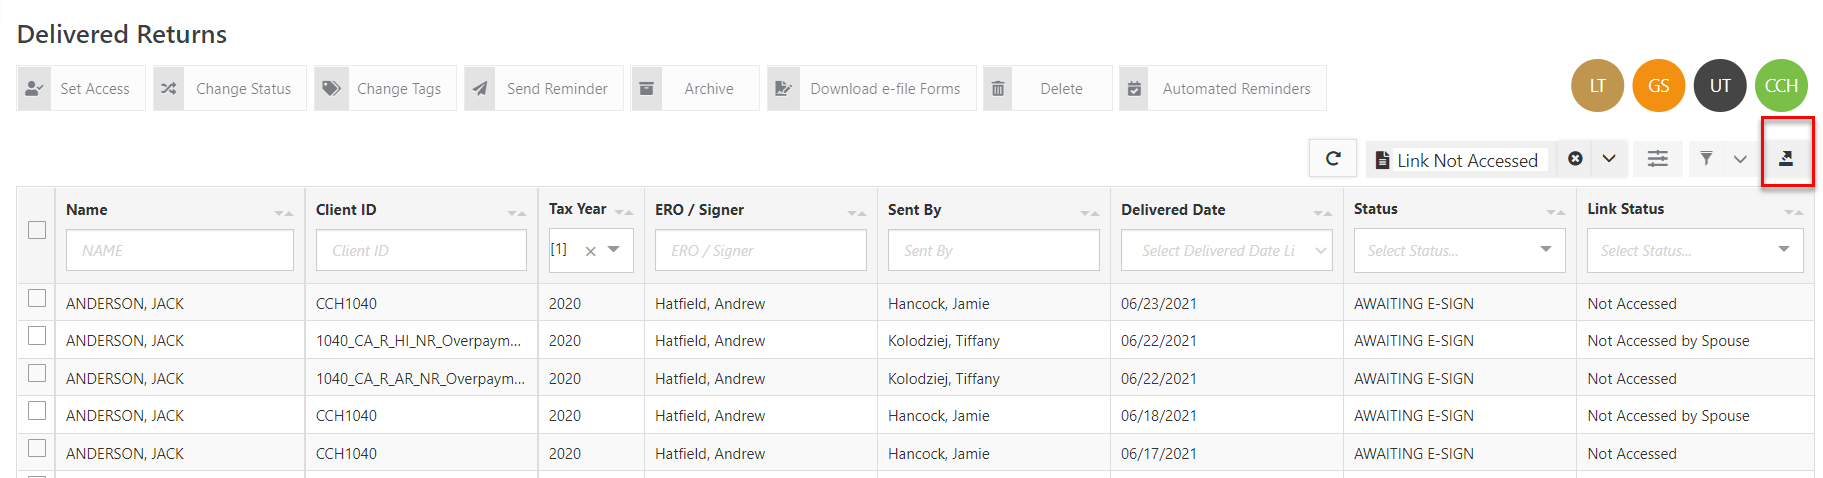Click the Download e-file Forms icon
Screen dimensions: 1823x478
point(783,88)
